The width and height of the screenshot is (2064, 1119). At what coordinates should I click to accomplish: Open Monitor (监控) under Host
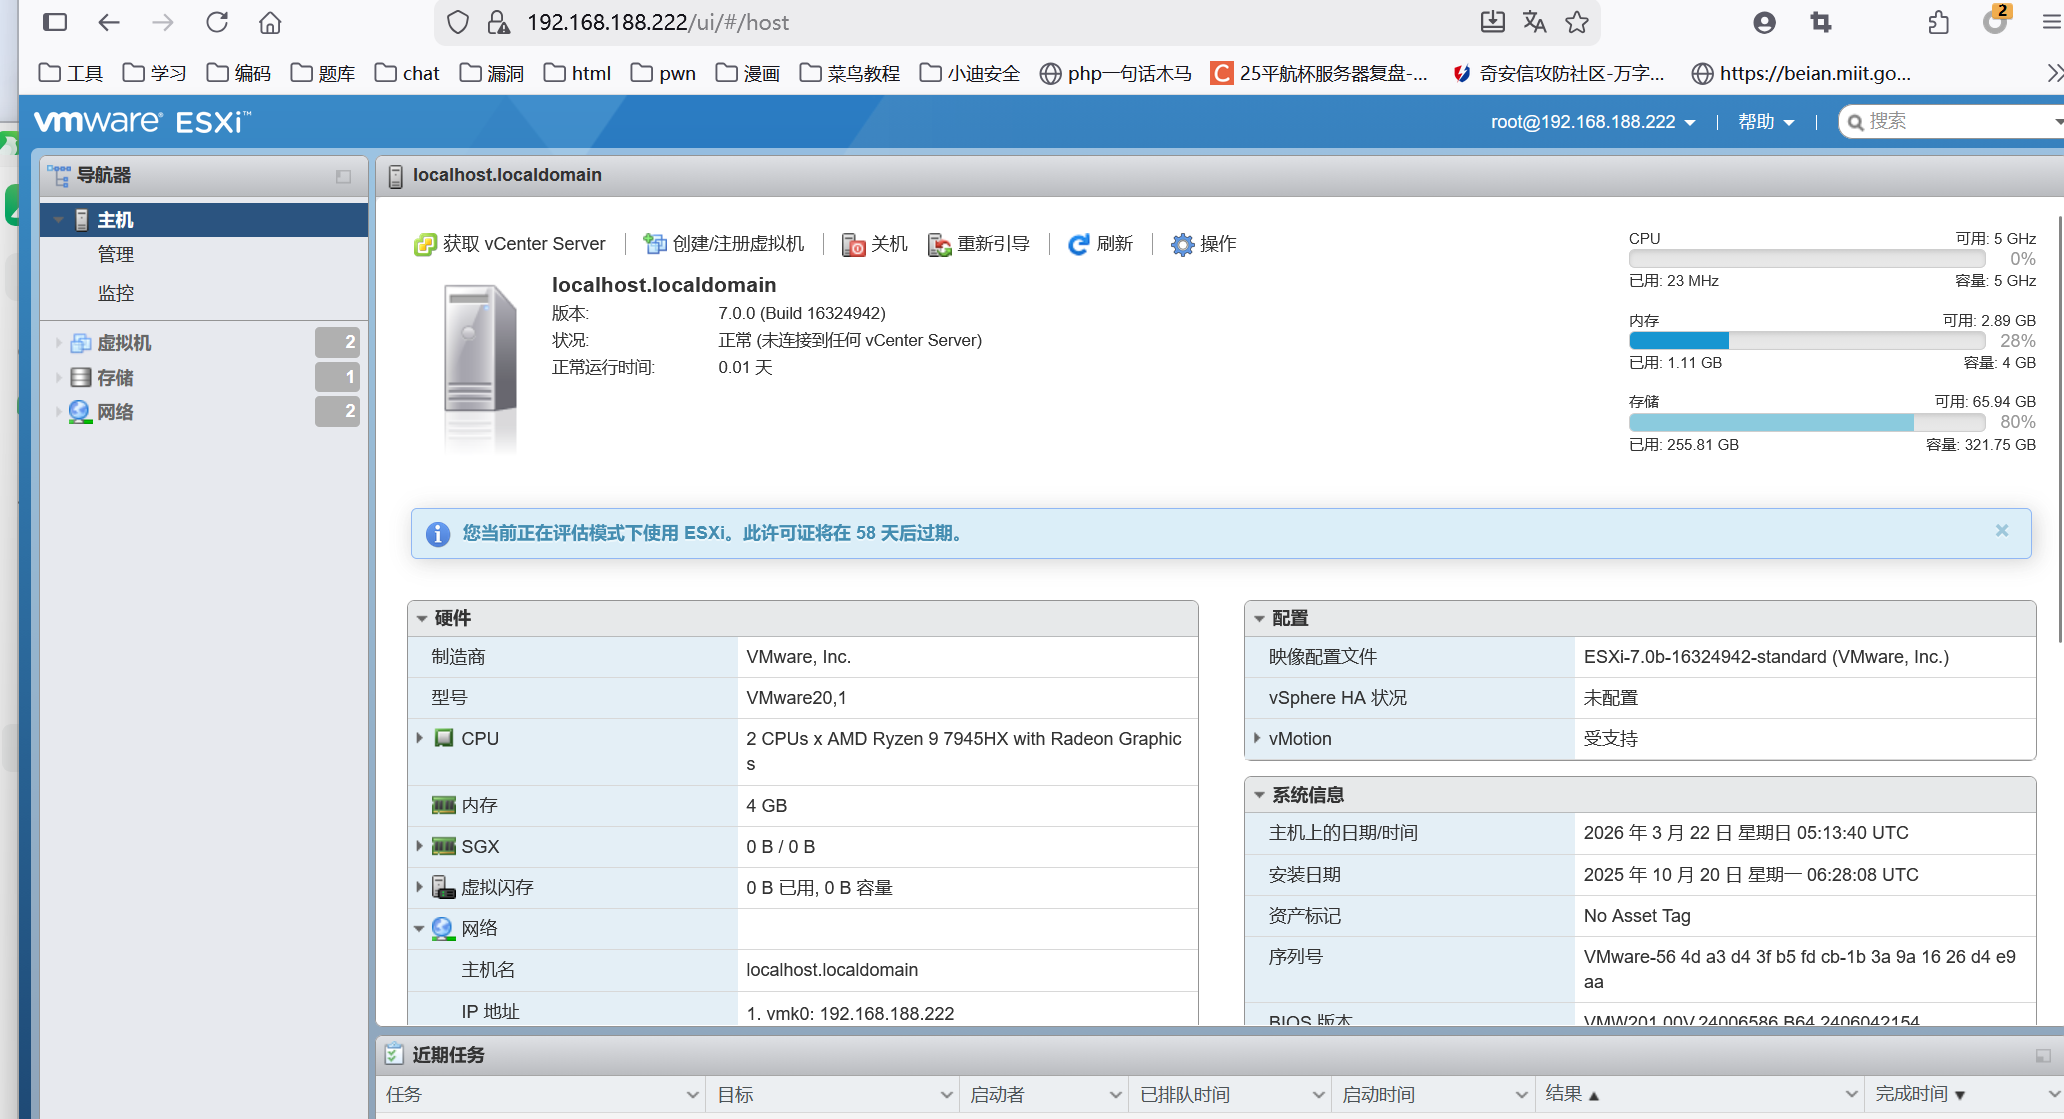pos(116,293)
